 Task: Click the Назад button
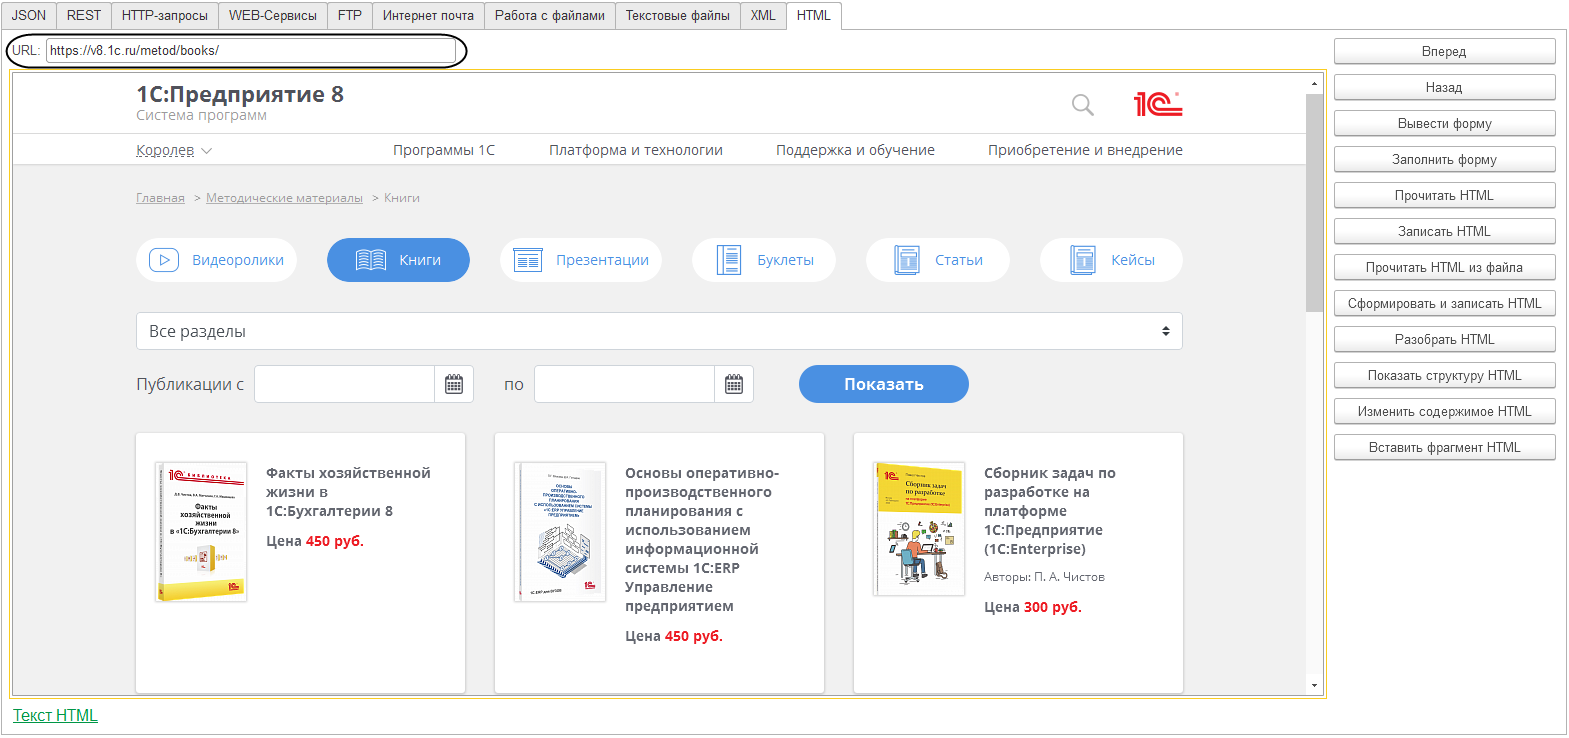1444,87
